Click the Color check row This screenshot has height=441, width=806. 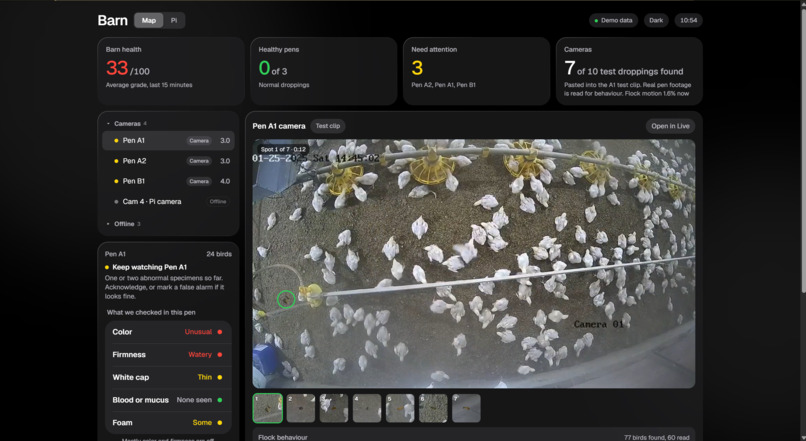coord(168,332)
